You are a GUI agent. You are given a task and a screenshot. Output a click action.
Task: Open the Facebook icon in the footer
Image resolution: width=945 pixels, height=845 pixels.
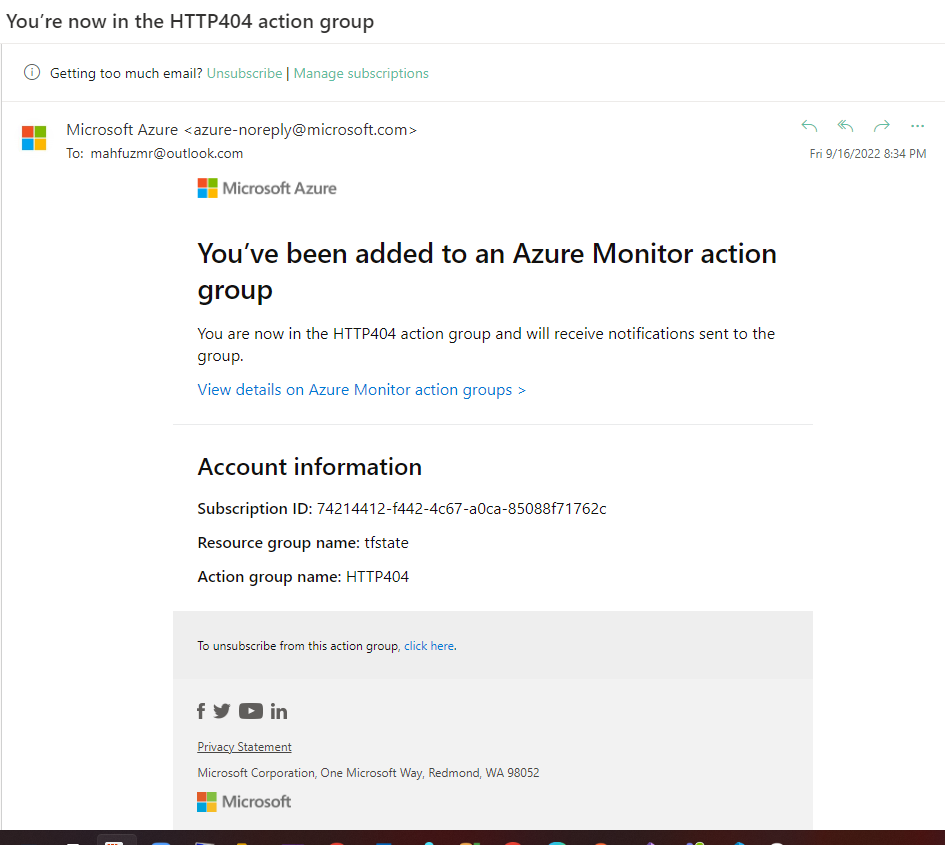201,711
